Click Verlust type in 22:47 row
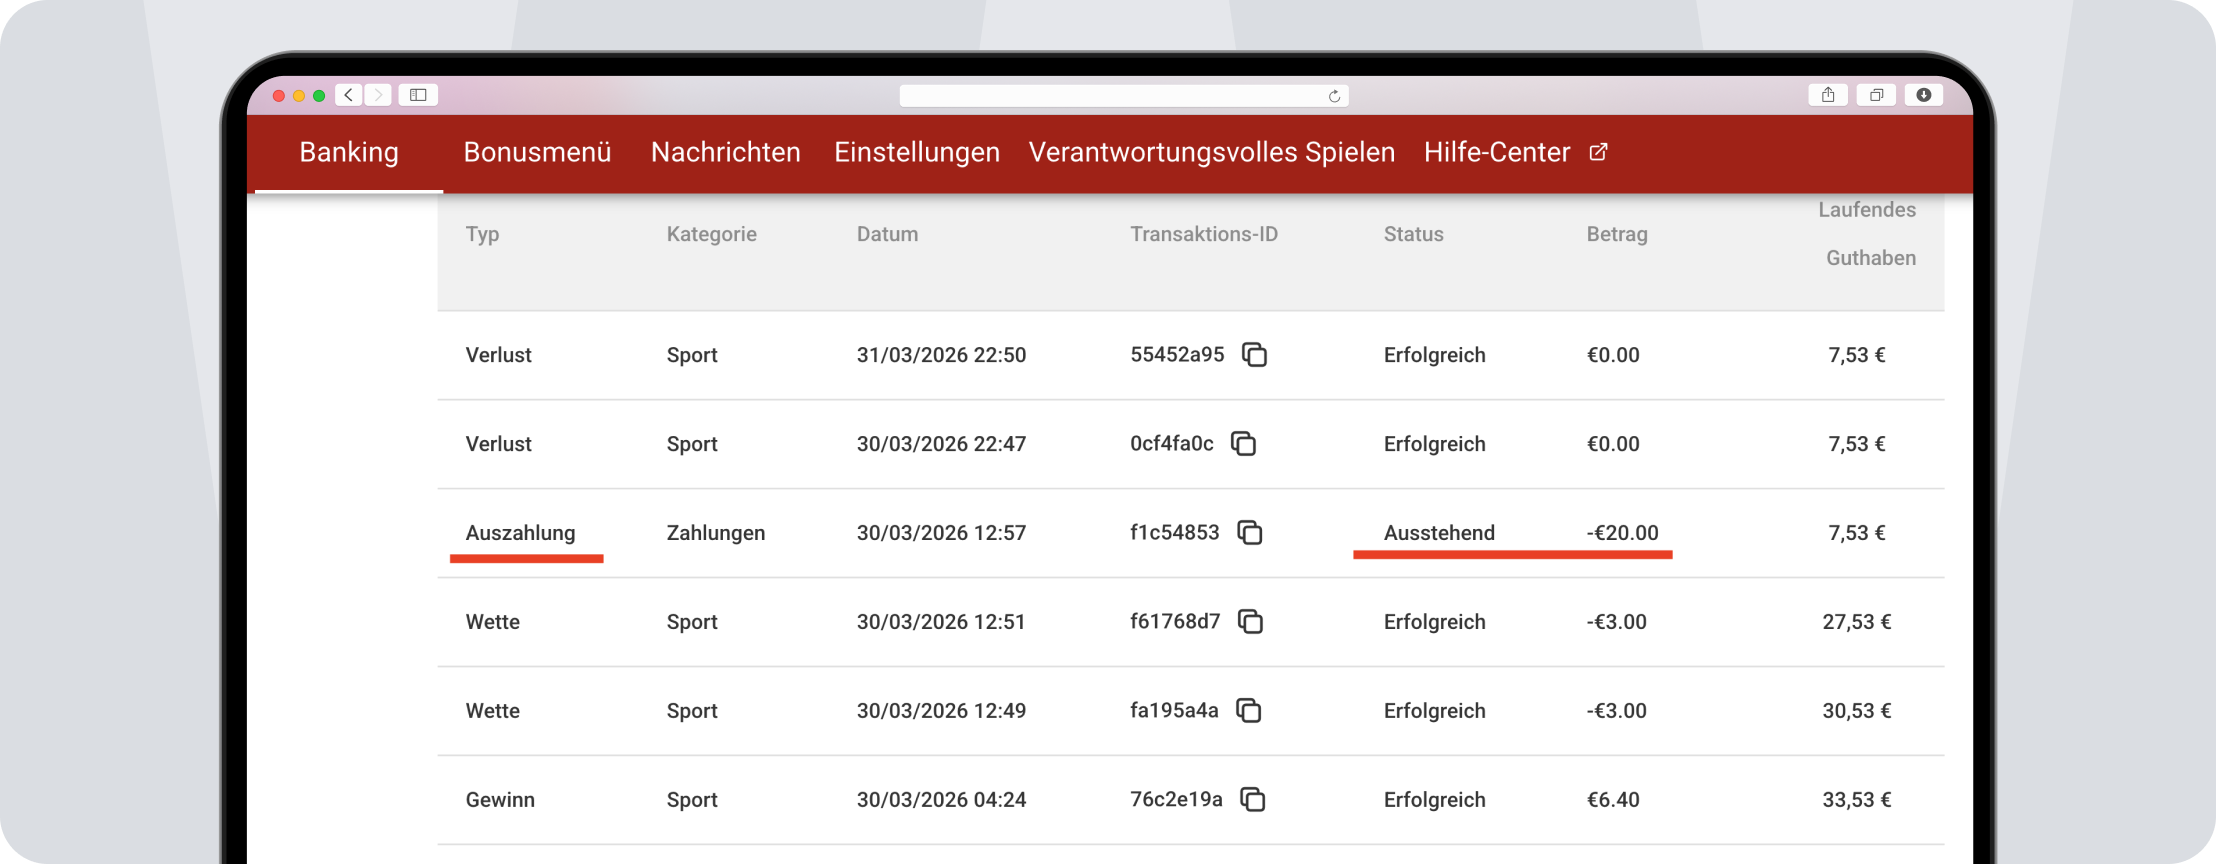The height and width of the screenshot is (864, 2216). pos(499,444)
